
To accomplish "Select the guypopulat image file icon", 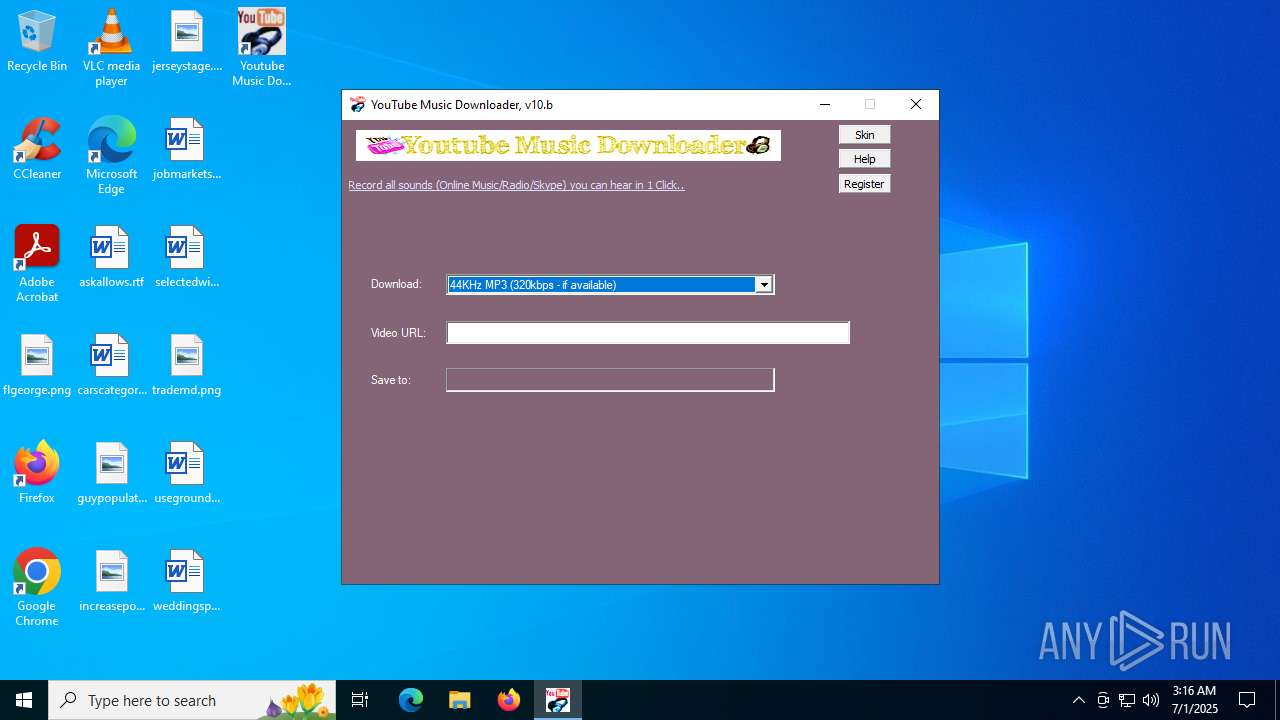I will pyautogui.click(x=111, y=473).
